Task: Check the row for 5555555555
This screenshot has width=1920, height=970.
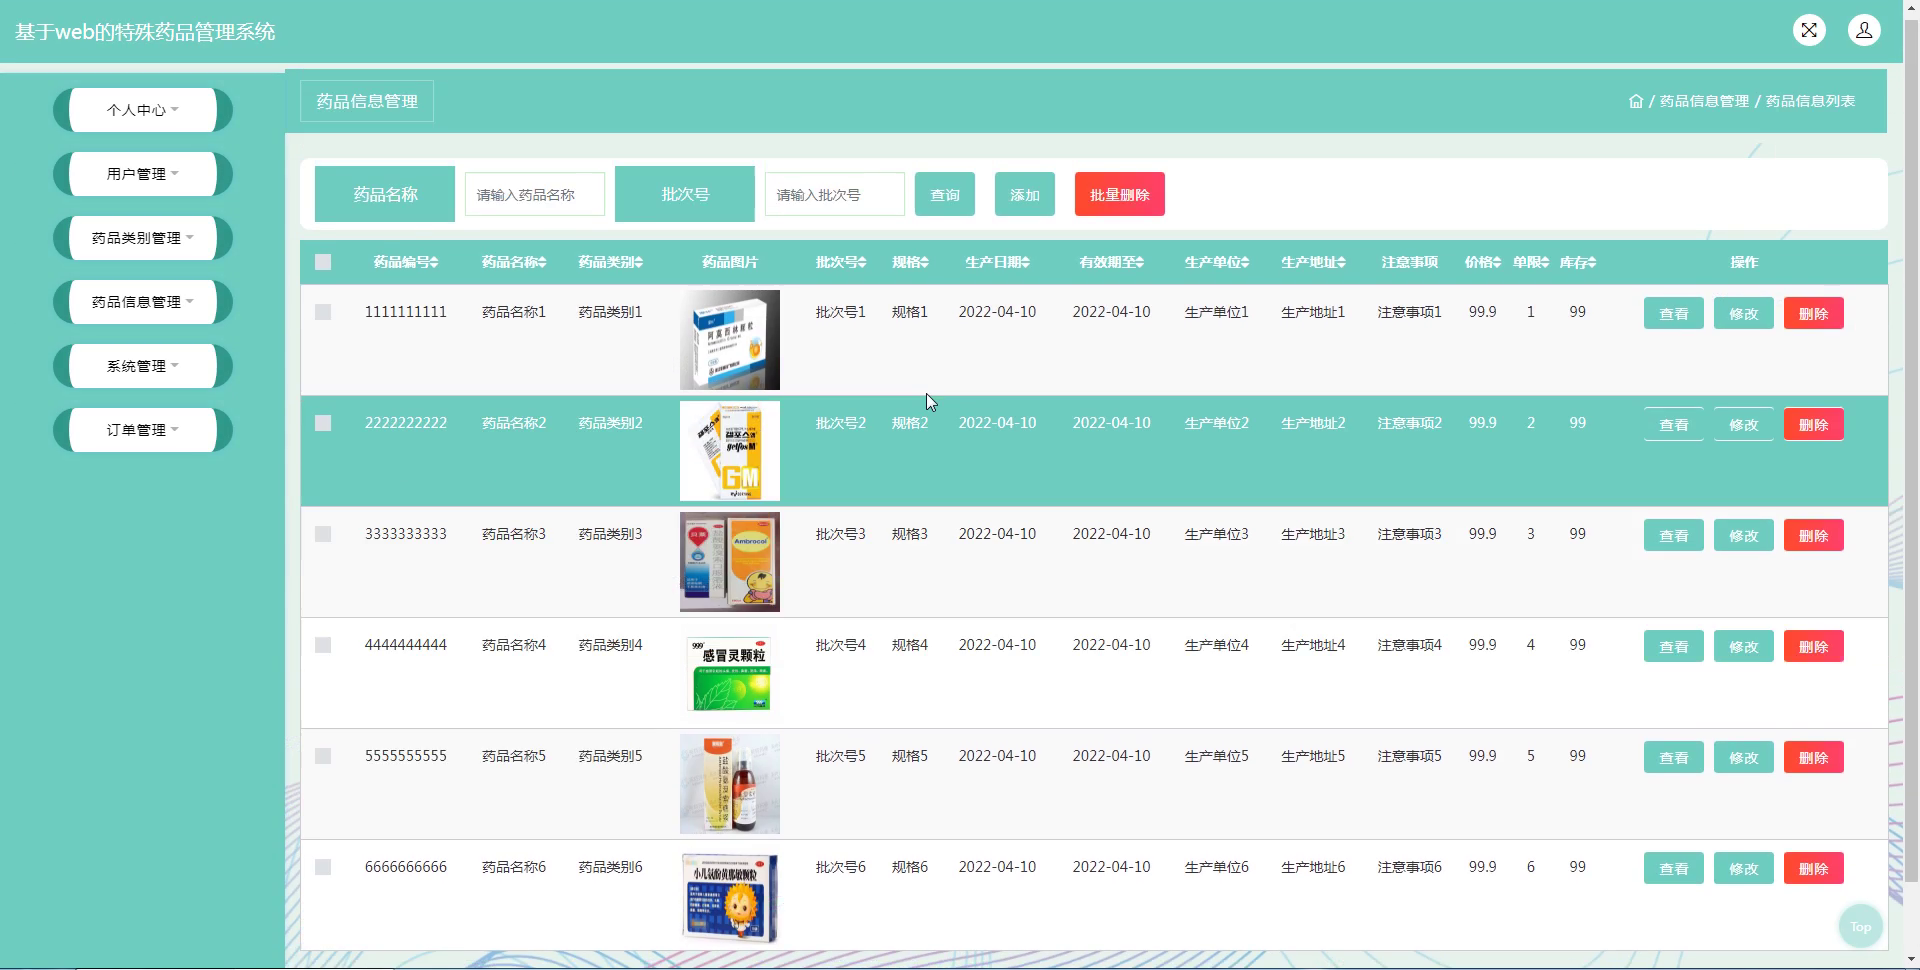Action: click(x=323, y=756)
